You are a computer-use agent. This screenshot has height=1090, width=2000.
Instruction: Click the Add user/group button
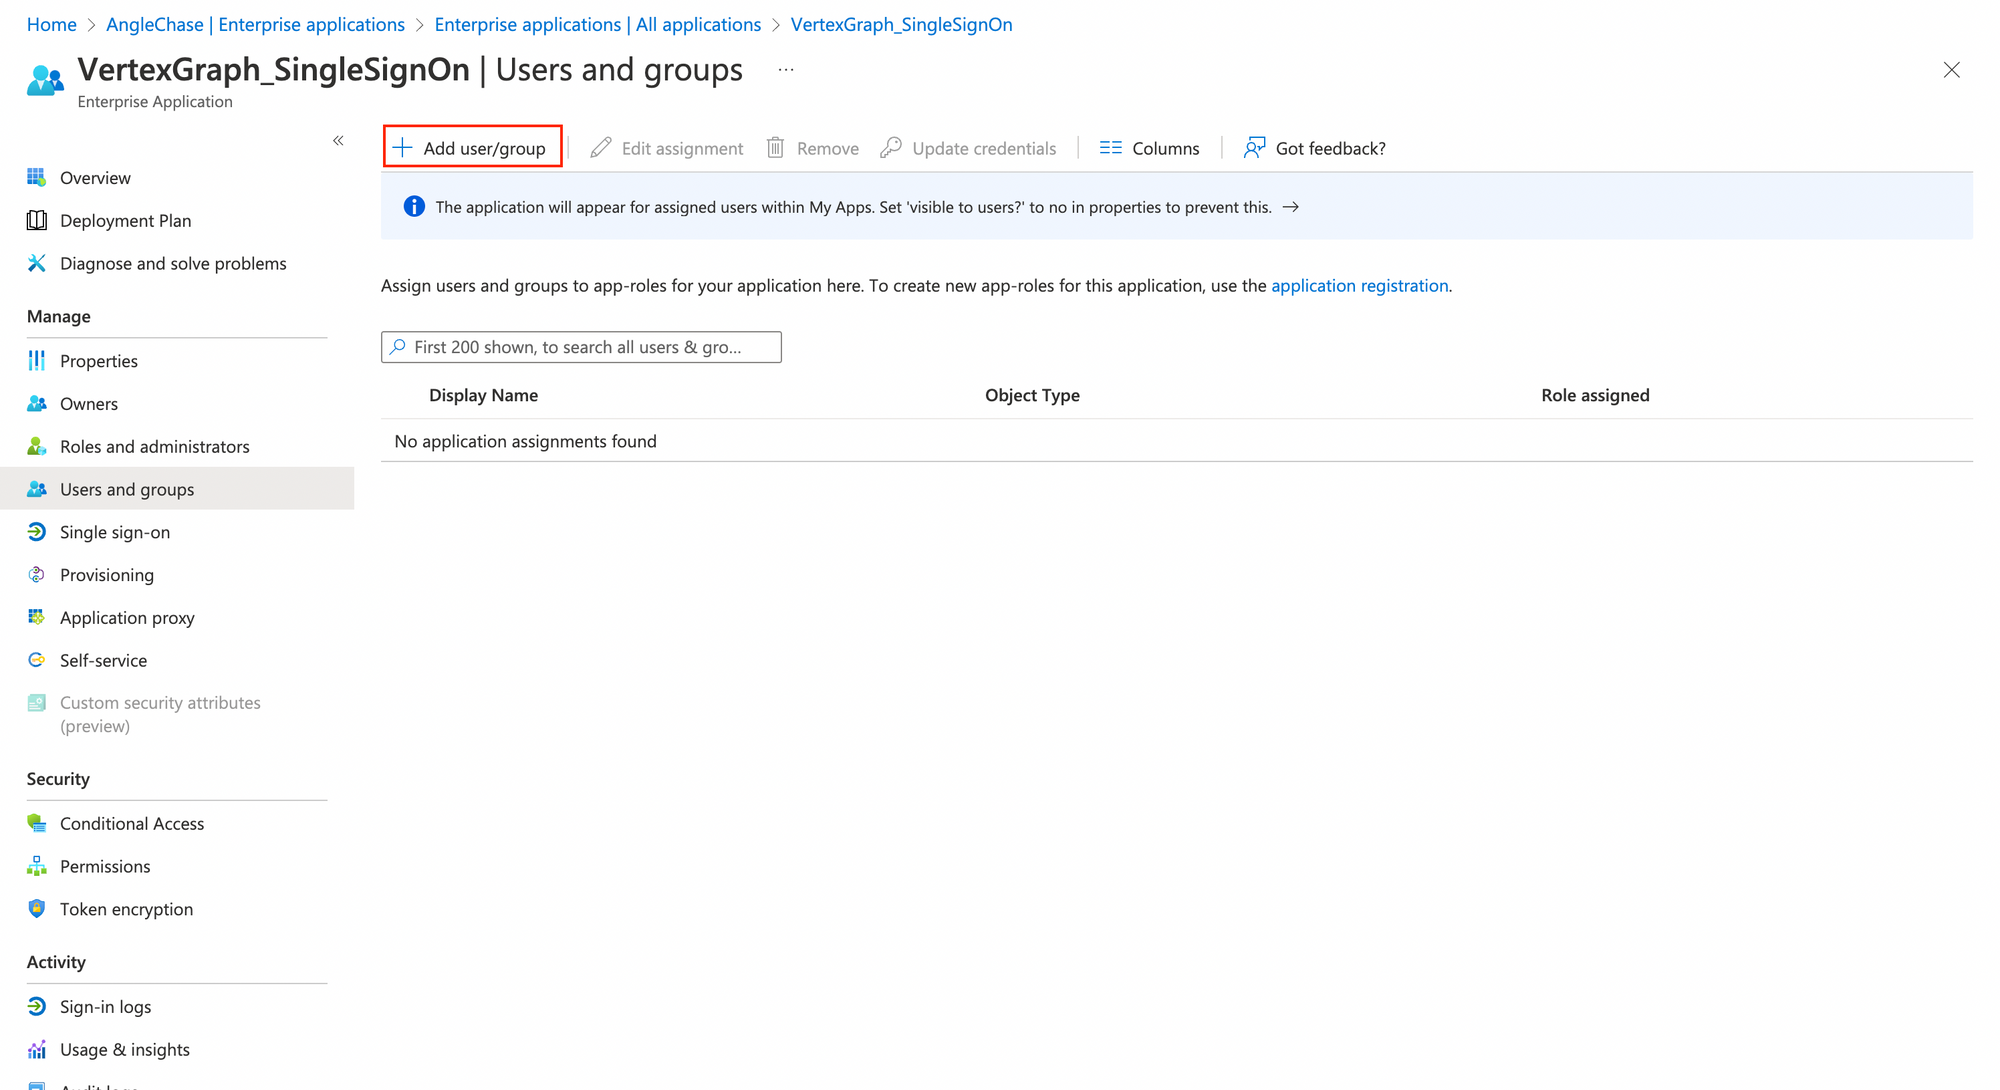(x=472, y=148)
